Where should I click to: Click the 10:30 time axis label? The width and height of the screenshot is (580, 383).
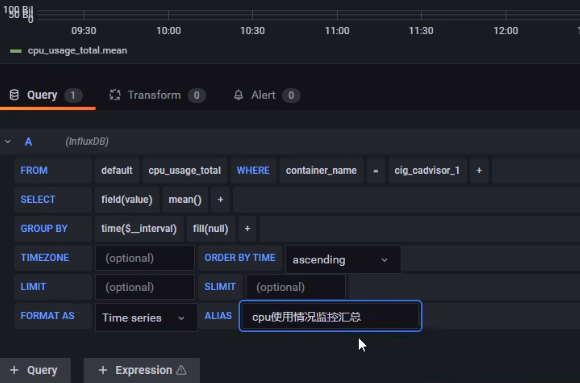point(252,31)
